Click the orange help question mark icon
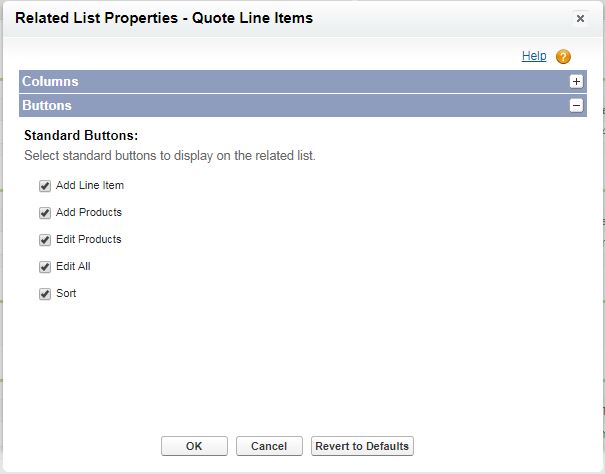This screenshot has width=605, height=474. pyautogui.click(x=563, y=57)
